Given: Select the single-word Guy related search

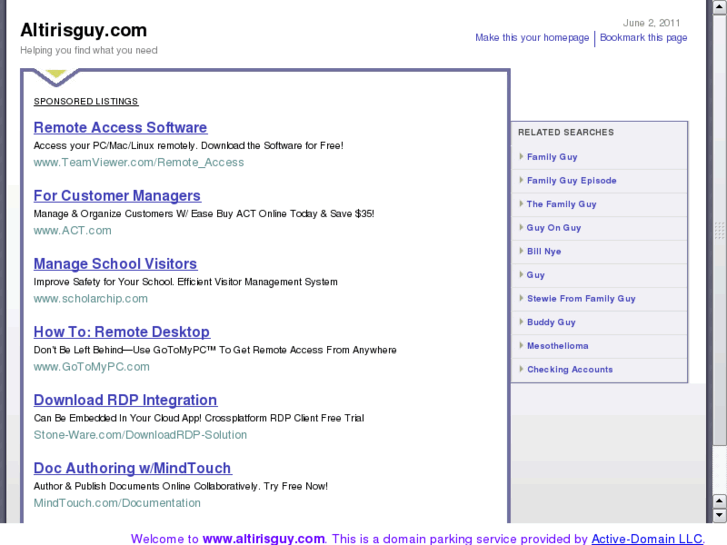Looking at the screenshot, I should click(536, 275).
